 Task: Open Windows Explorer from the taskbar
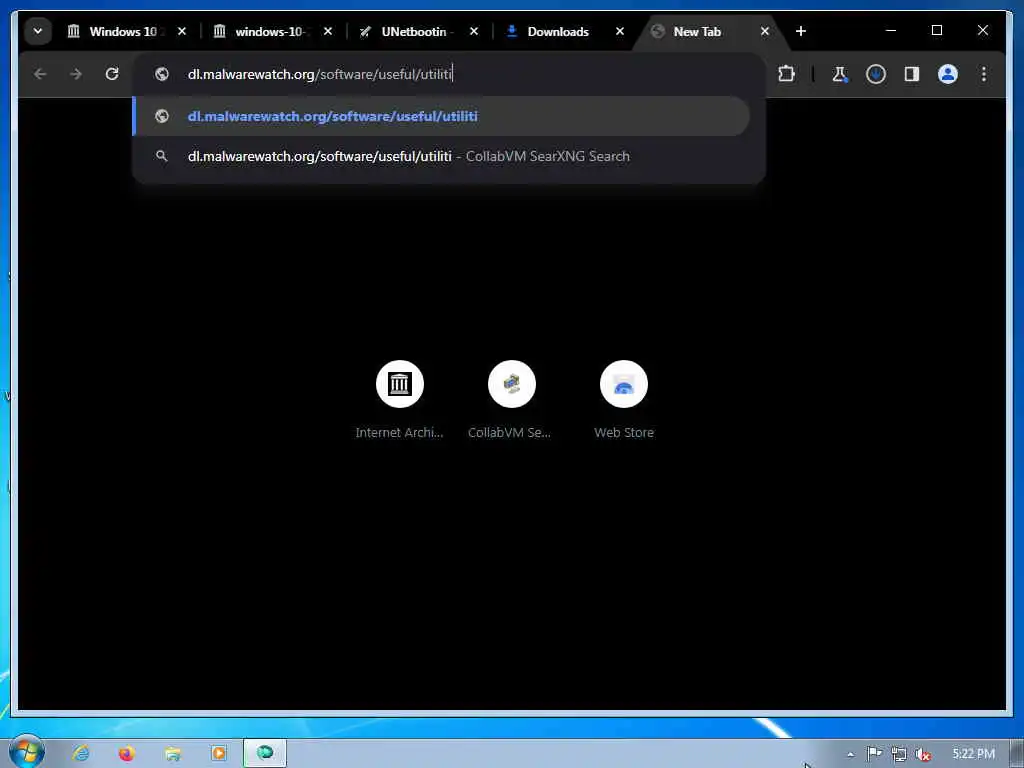pos(172,753)
